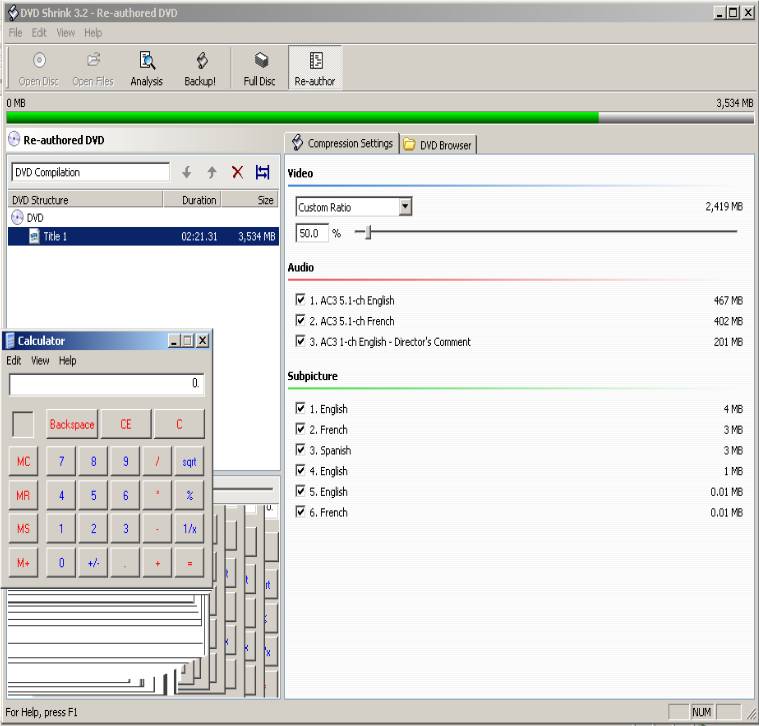Select the Re-author mode button
759x726 pixels.
coord(315,68)
